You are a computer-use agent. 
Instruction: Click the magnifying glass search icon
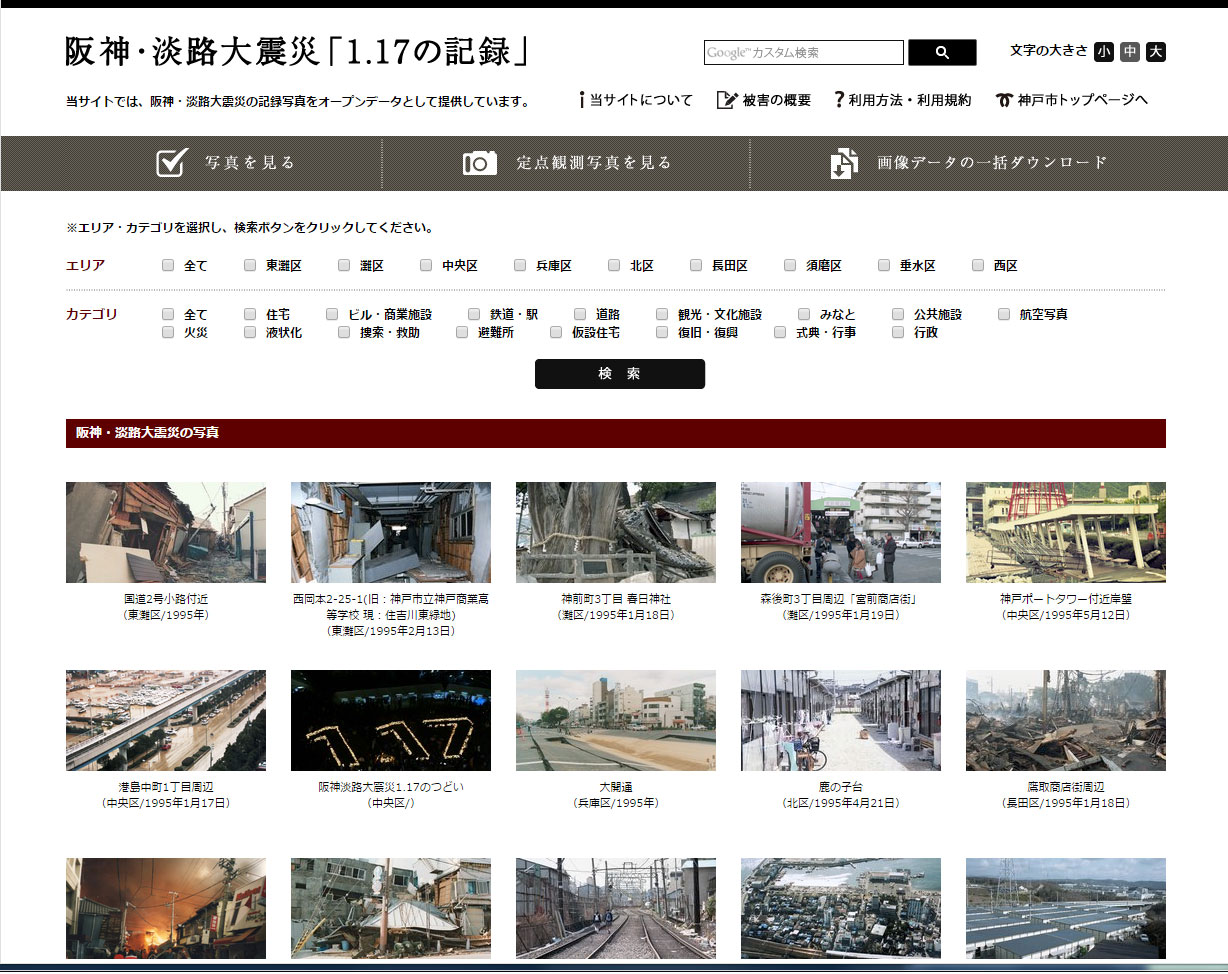[941, 52]
